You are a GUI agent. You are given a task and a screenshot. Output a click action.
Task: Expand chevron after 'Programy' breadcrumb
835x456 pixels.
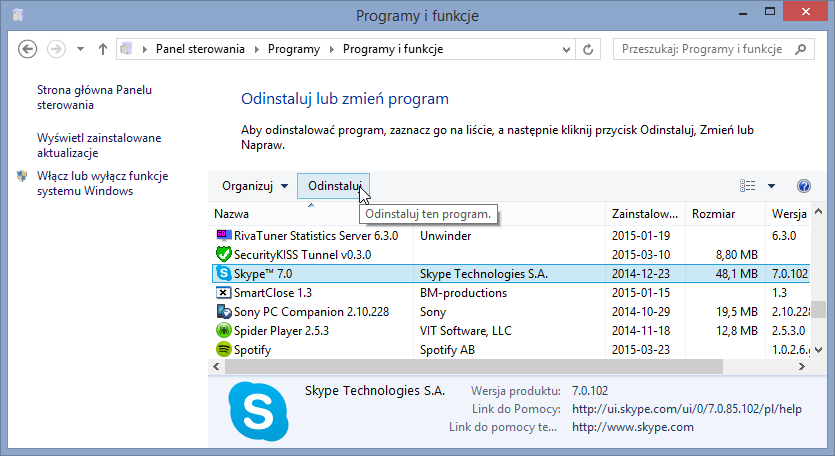(332, 49)
